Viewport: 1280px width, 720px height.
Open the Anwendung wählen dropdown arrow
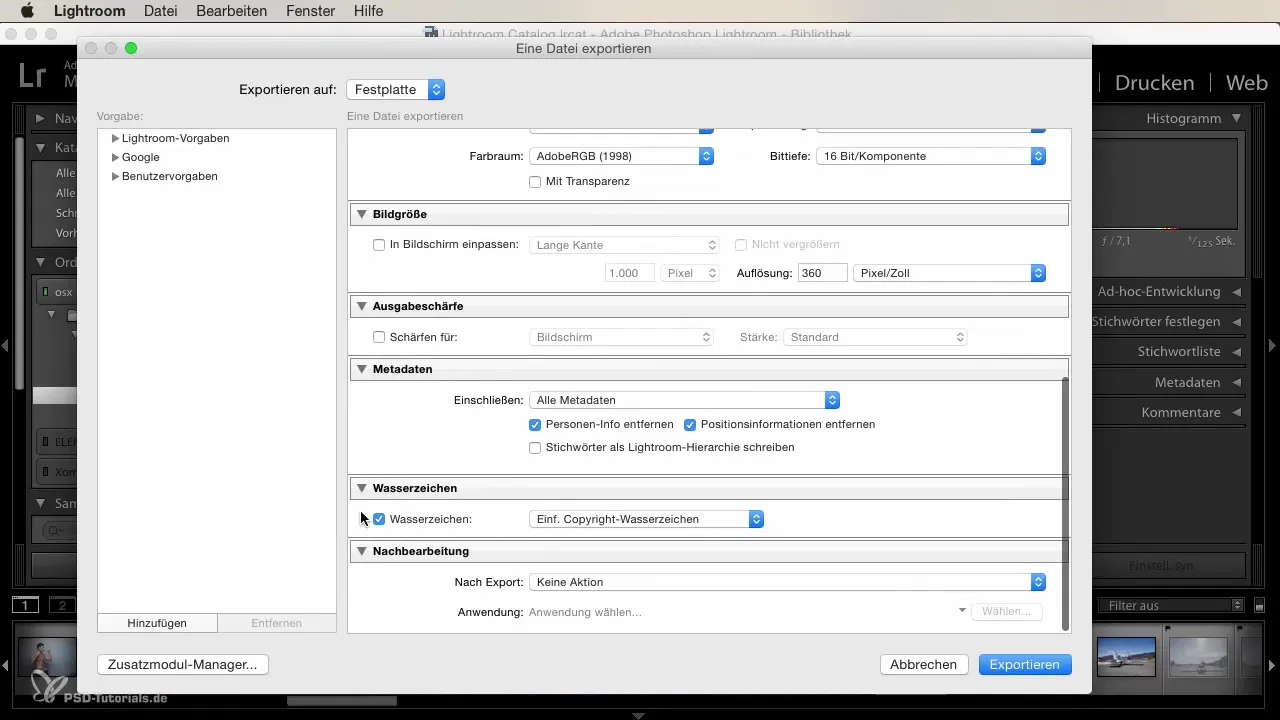[962, 610]
